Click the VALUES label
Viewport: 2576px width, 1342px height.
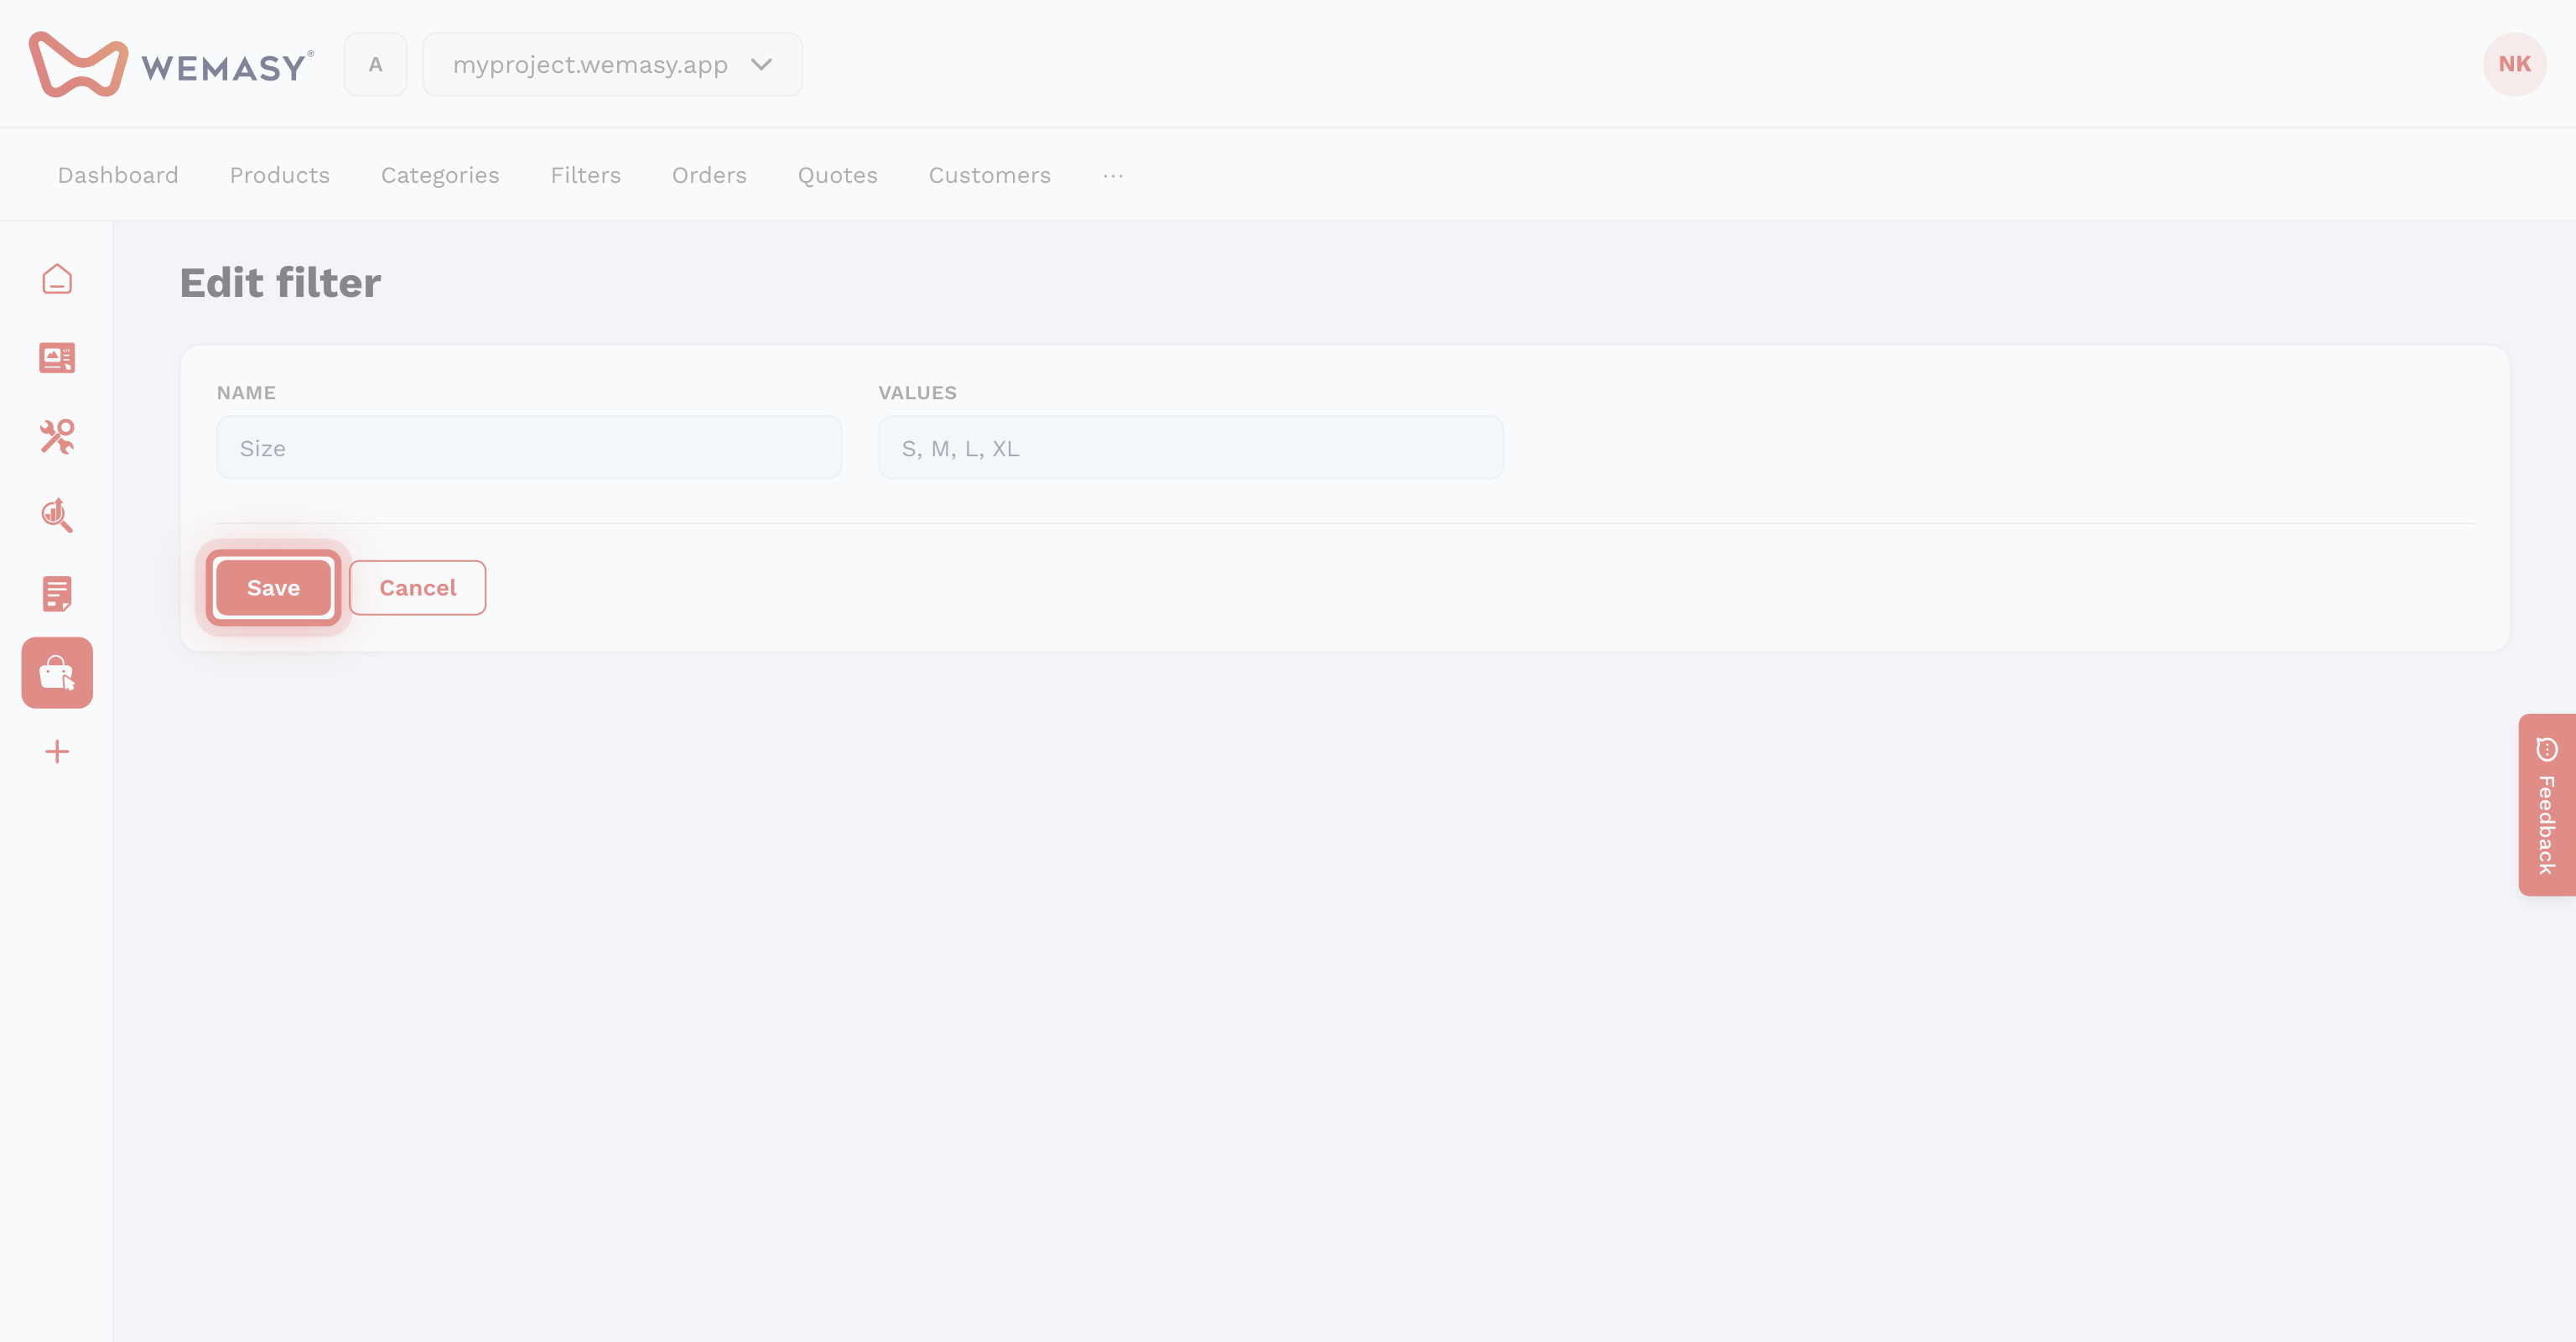coord(918,393)
